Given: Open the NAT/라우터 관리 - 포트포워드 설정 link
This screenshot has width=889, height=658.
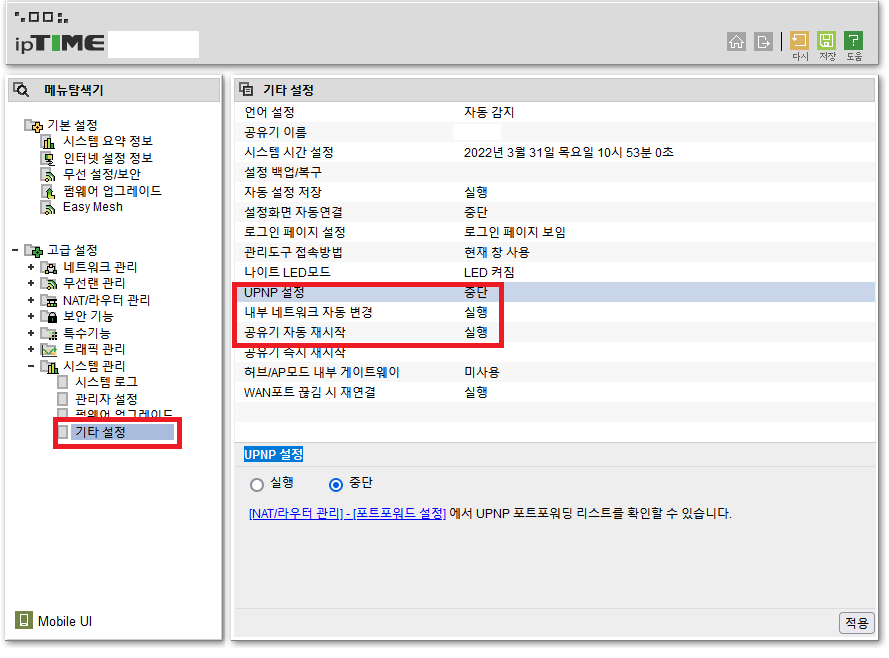Looking at the screenshot, I should 348,514.
